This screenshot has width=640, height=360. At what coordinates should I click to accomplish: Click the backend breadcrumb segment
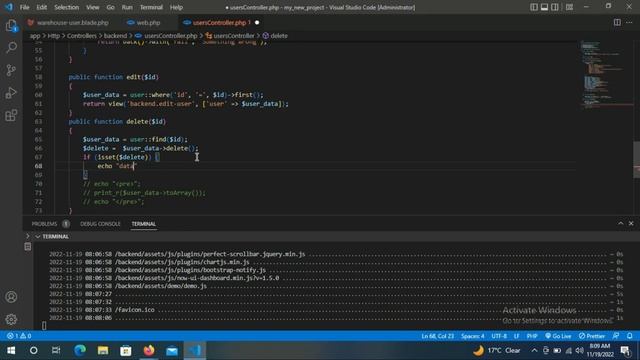(115, 36)
